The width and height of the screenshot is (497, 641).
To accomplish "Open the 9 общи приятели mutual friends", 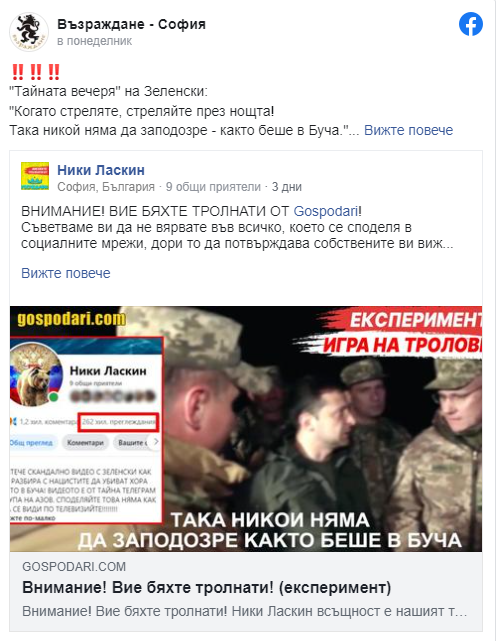I will click(213, 187).
